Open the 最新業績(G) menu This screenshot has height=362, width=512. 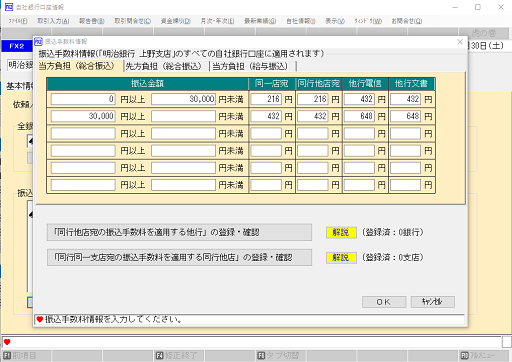coord(260,21)
